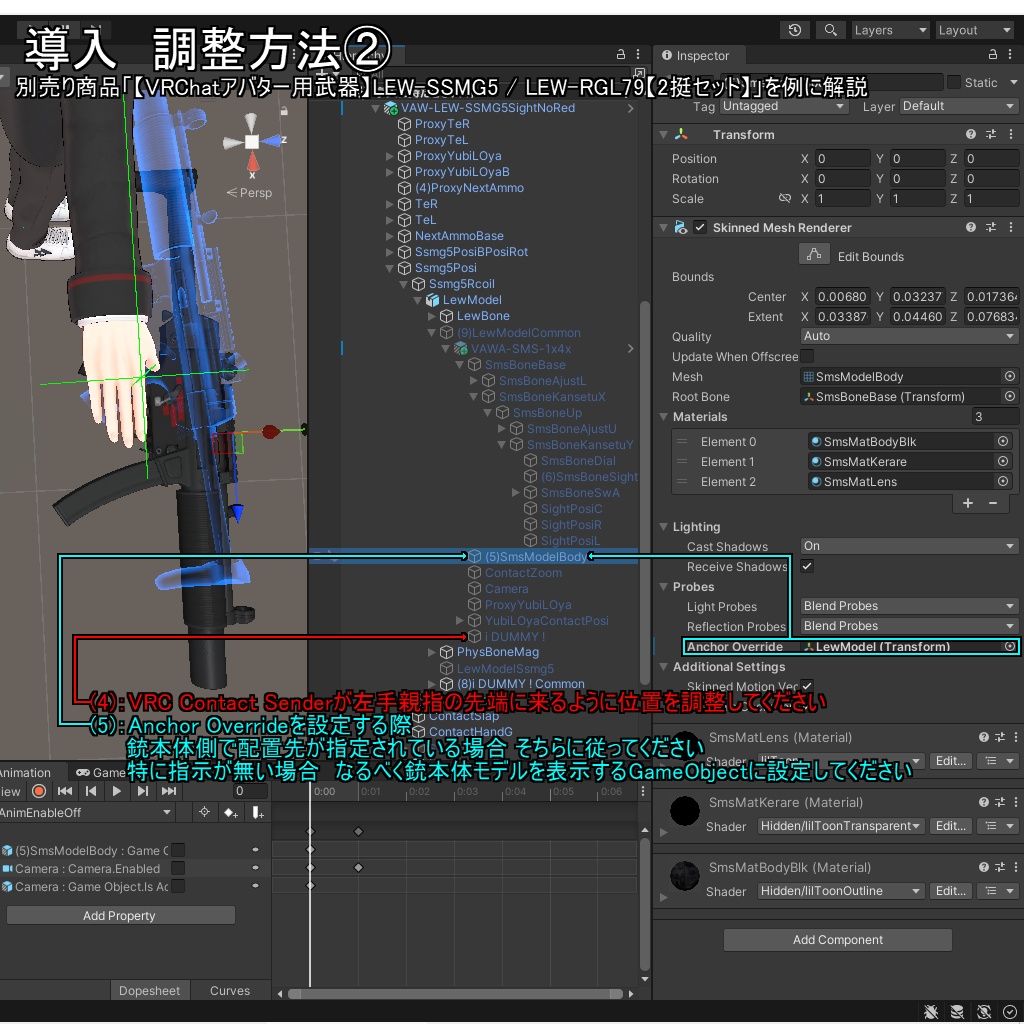Play the animation clip

[116, 791]
